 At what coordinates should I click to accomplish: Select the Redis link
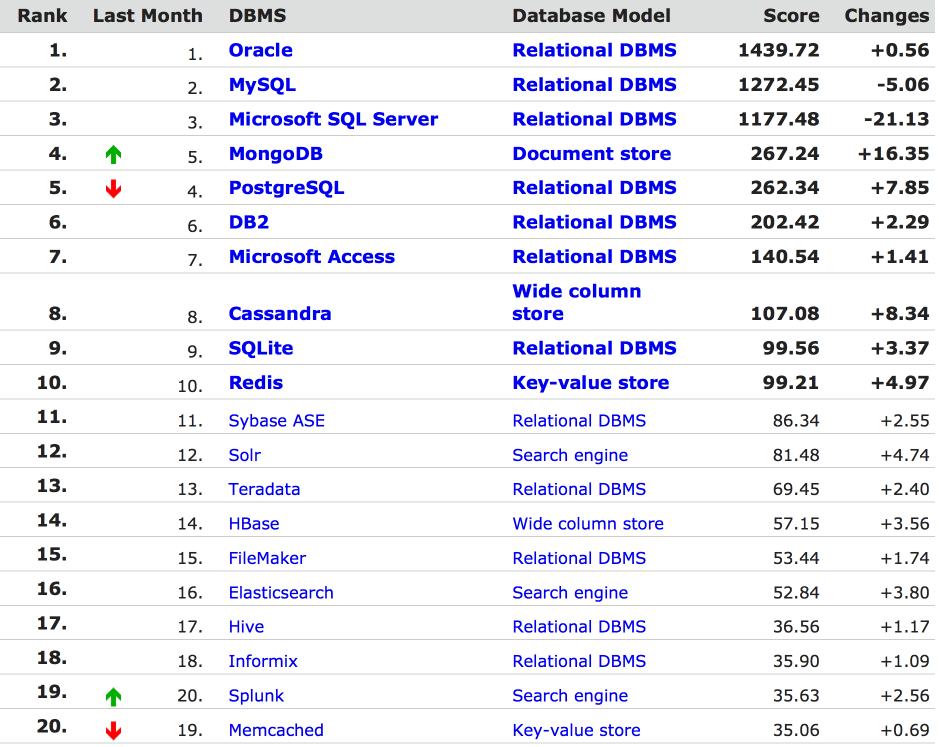(x=255, y=383)
